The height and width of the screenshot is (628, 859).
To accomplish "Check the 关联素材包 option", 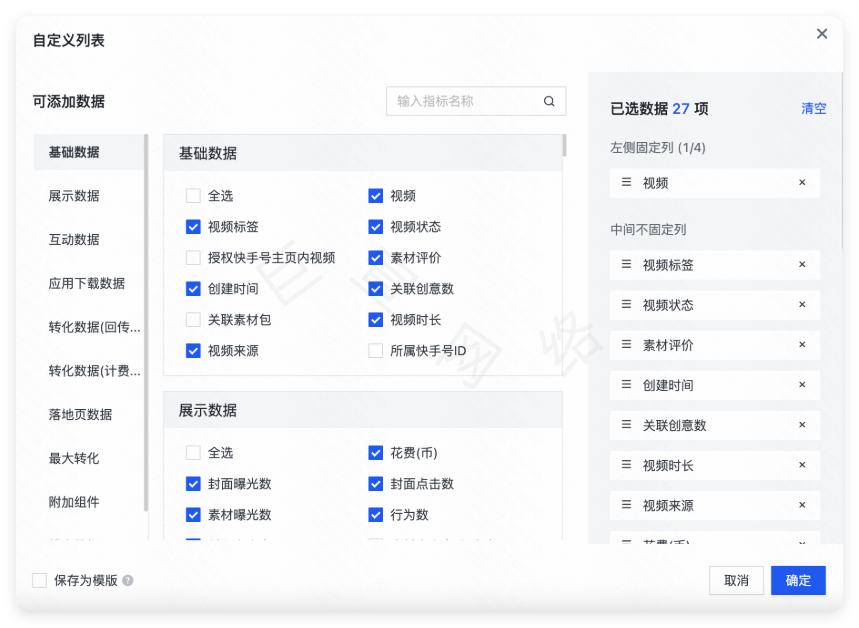I will (x=192, y=320).
